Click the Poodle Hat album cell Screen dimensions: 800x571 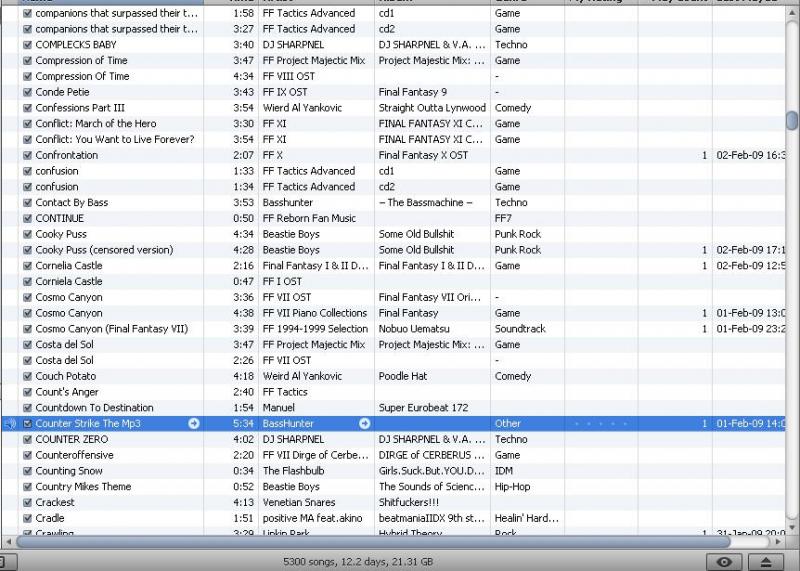(x=403, y=376)
